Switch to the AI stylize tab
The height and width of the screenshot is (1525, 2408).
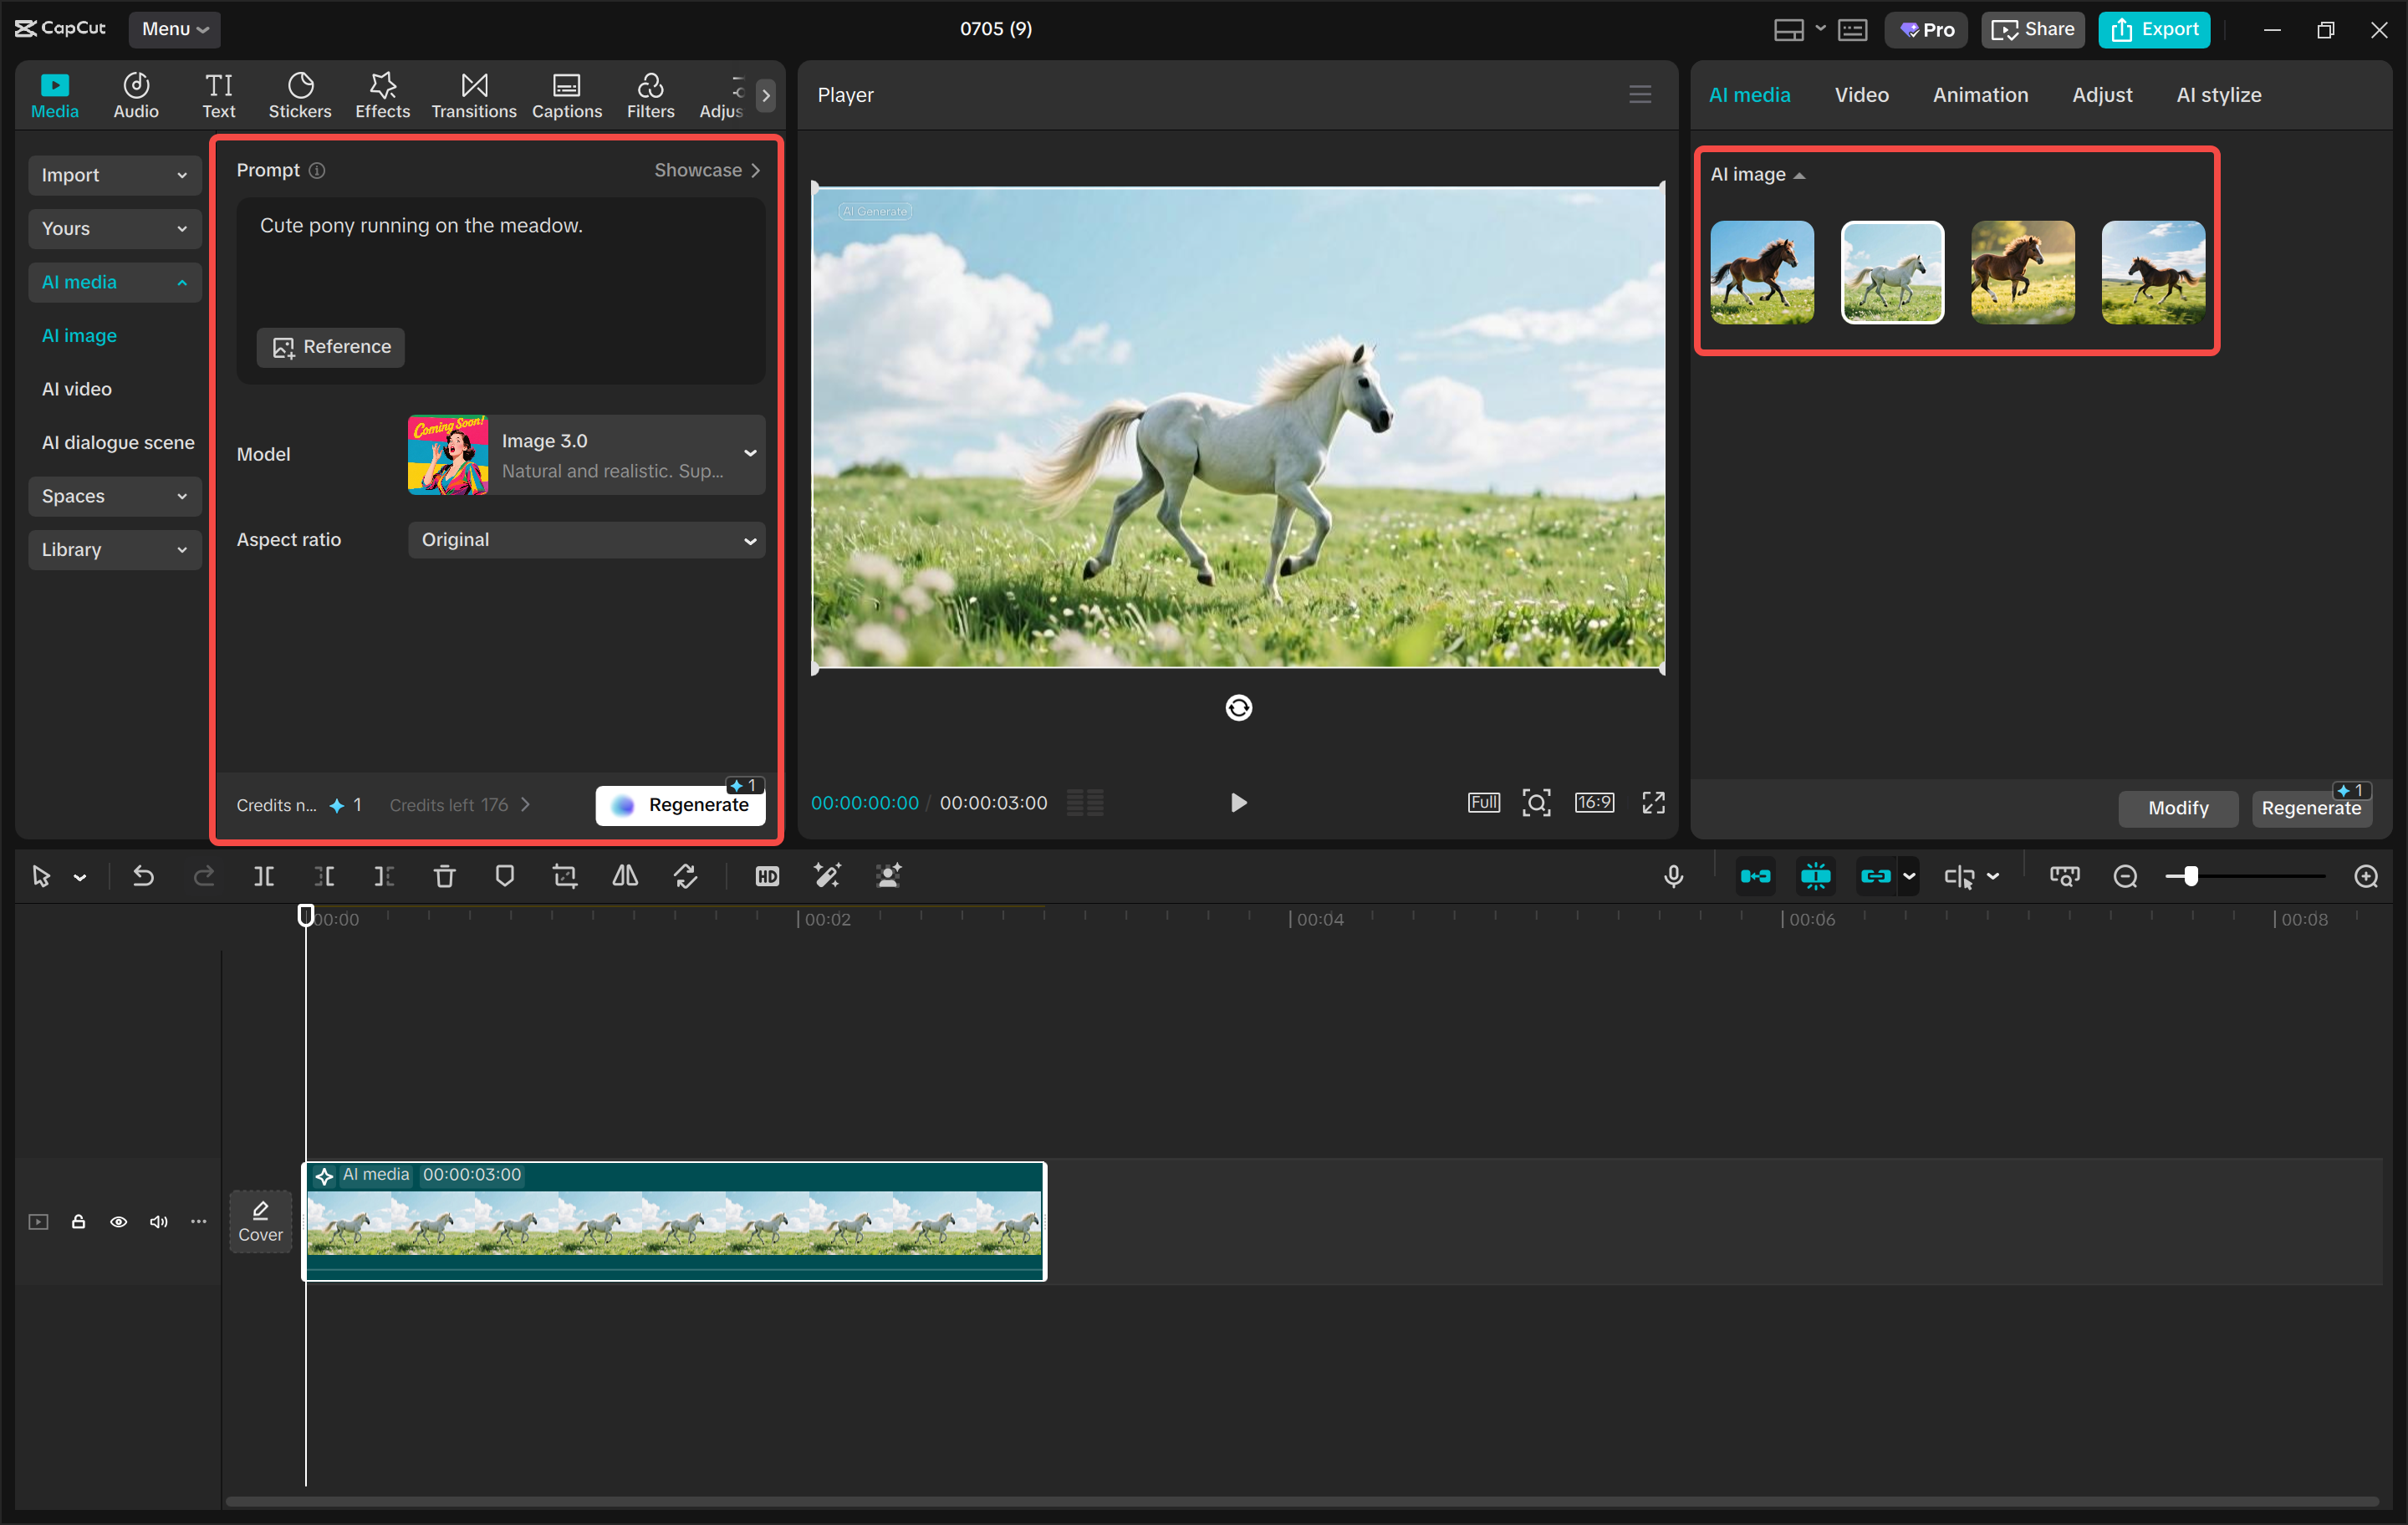[x=2218, y=94]
